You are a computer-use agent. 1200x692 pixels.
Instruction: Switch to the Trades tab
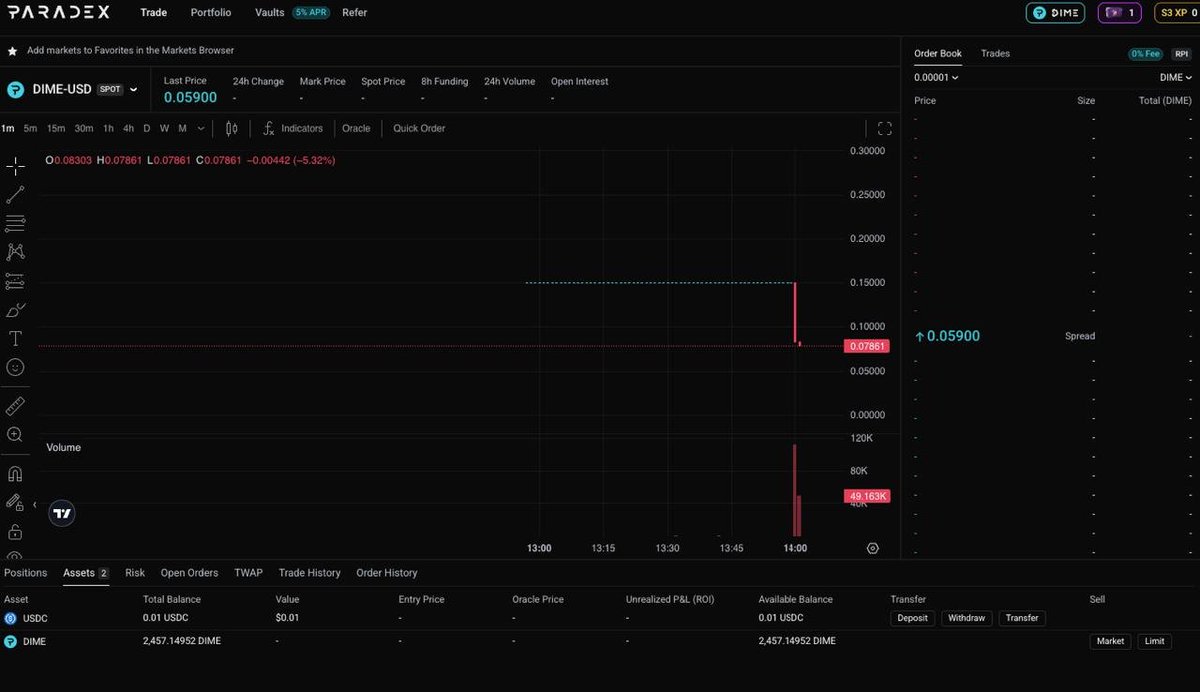tap(995, 53)
